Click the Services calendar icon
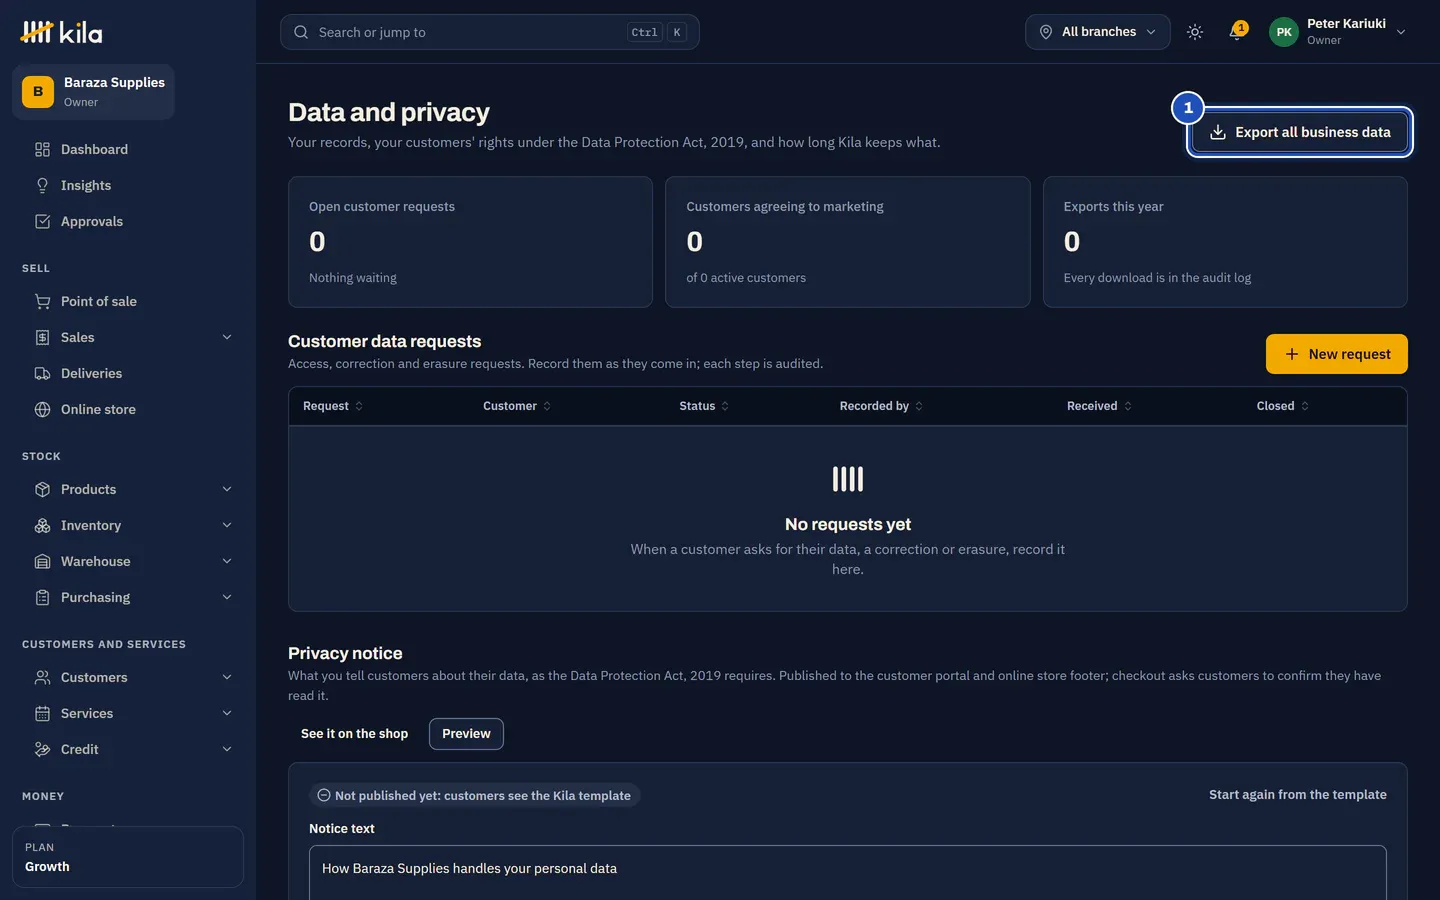This screenshot has height=900, width=1440. [x=42, y=713]
